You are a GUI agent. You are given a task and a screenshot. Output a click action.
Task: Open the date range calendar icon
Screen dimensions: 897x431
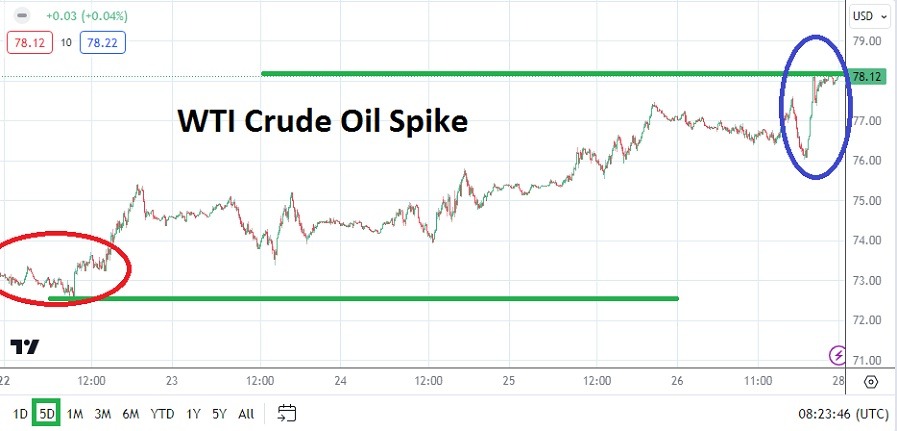tap(287, 413)
